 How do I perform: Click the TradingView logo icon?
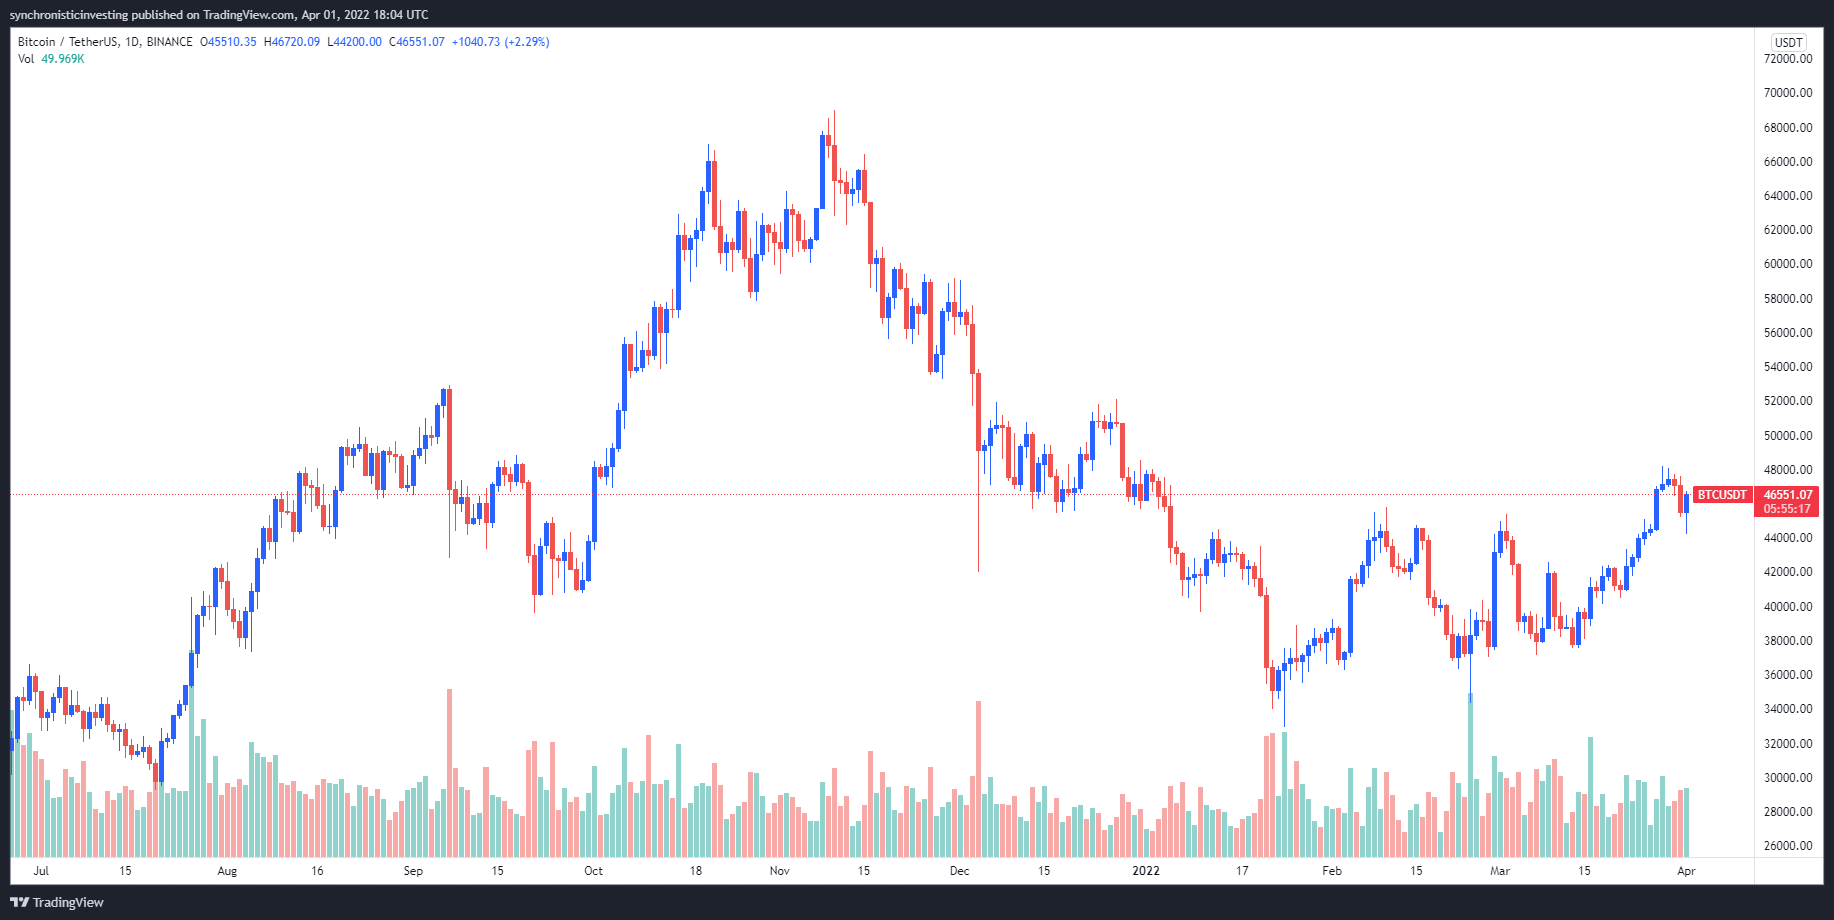(x=19, y=902)
